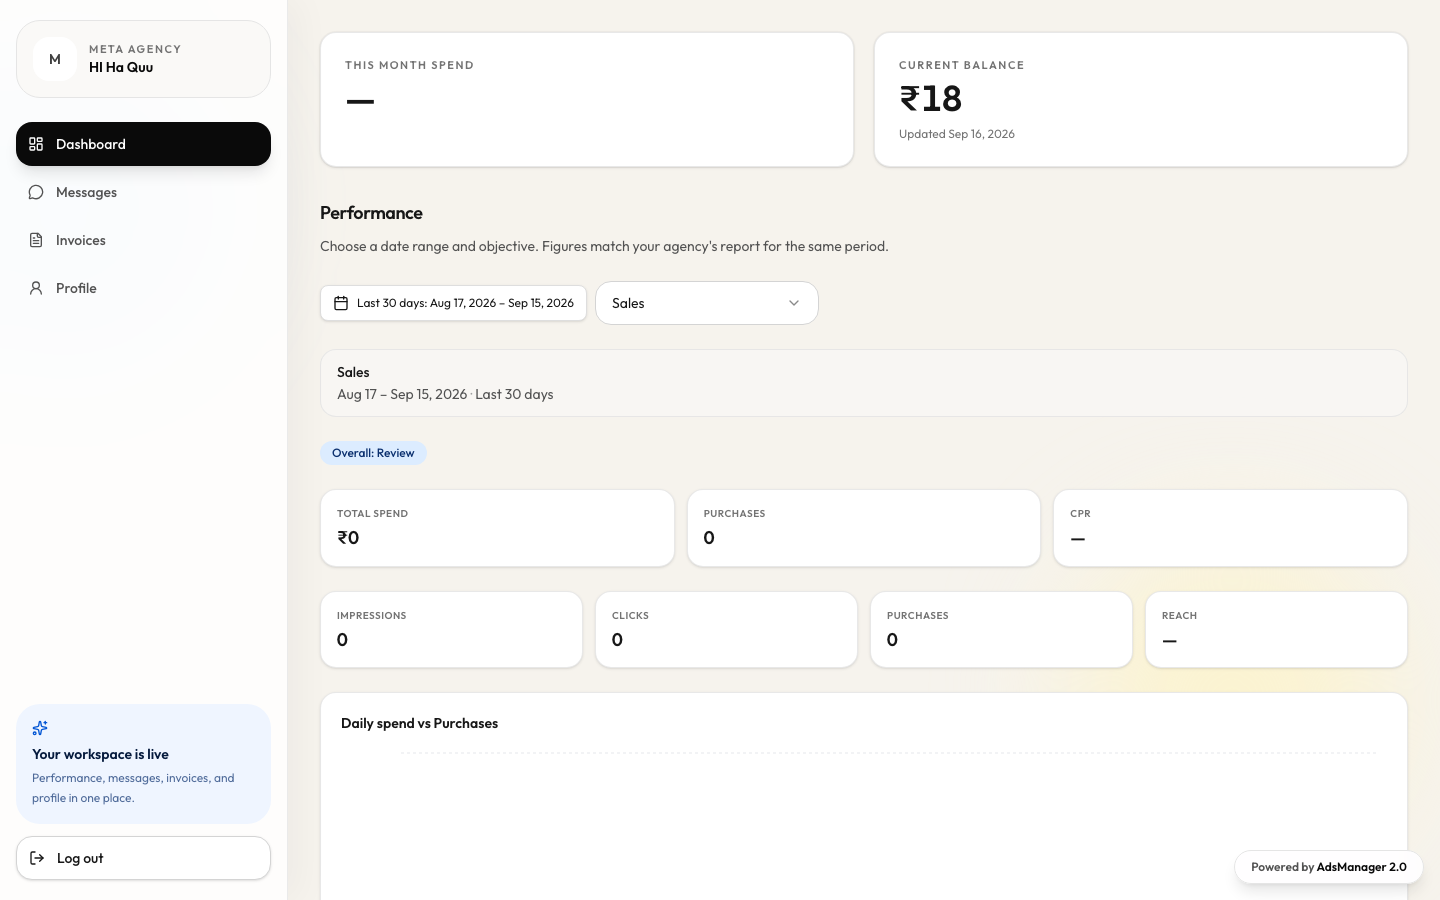Click the Overall: Review badge
This screenshot has height=900, width=1440.
[x=373, y=453]
